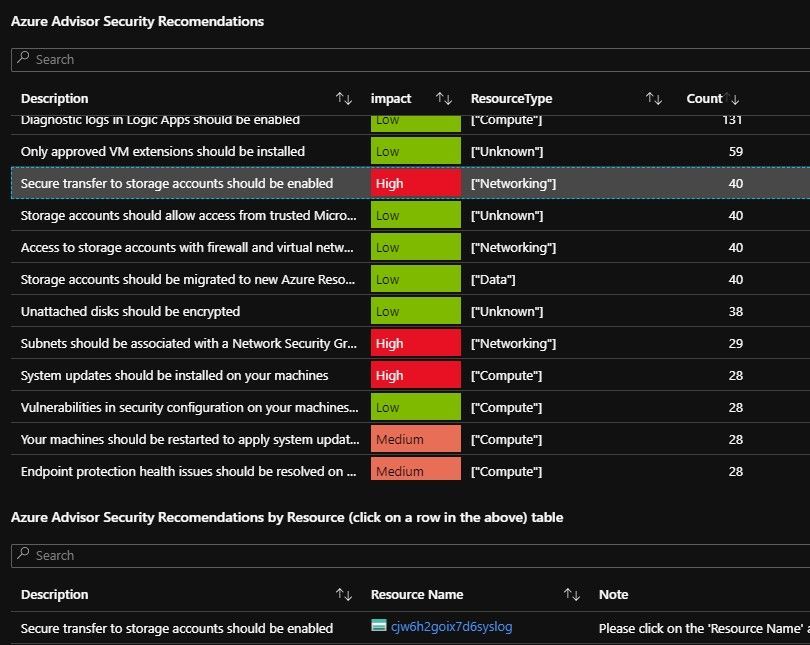Select 'Only approved VM extensions should be installed' row

pos(411,151)
